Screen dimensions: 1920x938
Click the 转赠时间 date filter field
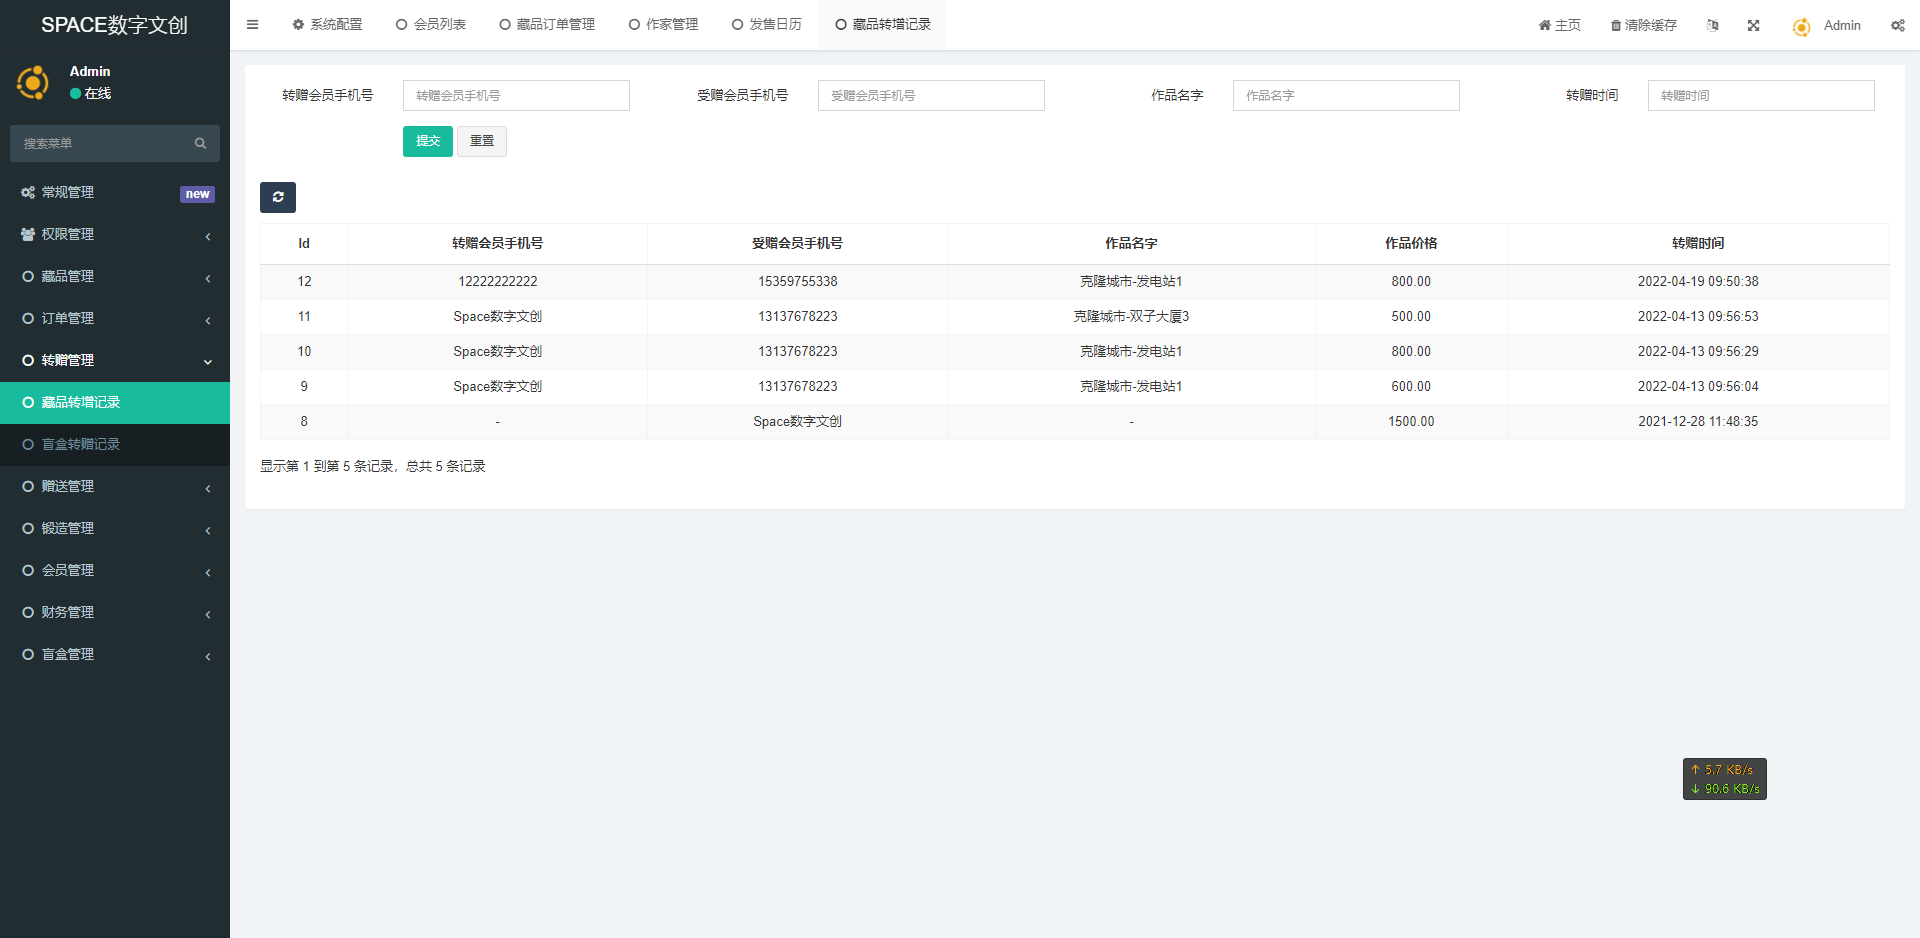[1760, 95]
